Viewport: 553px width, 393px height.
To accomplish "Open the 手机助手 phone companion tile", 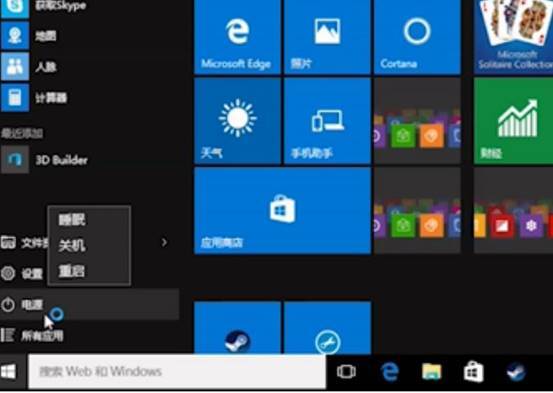I will (x=327, y=121).
